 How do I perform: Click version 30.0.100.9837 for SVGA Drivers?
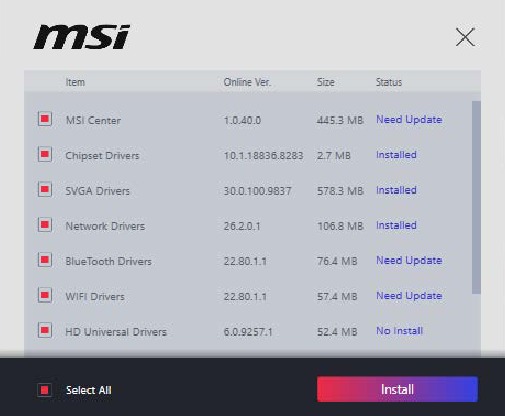[x=258, y=191]
